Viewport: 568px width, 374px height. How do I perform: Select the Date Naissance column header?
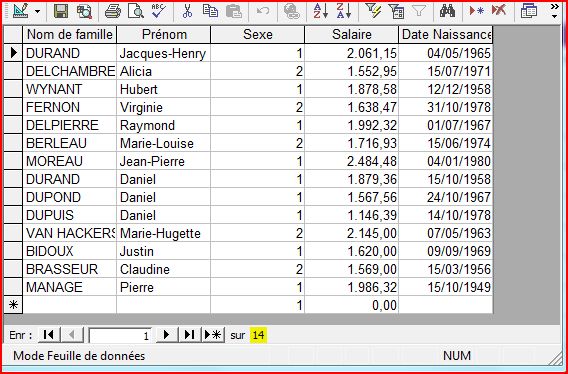[x=446, y=34]
